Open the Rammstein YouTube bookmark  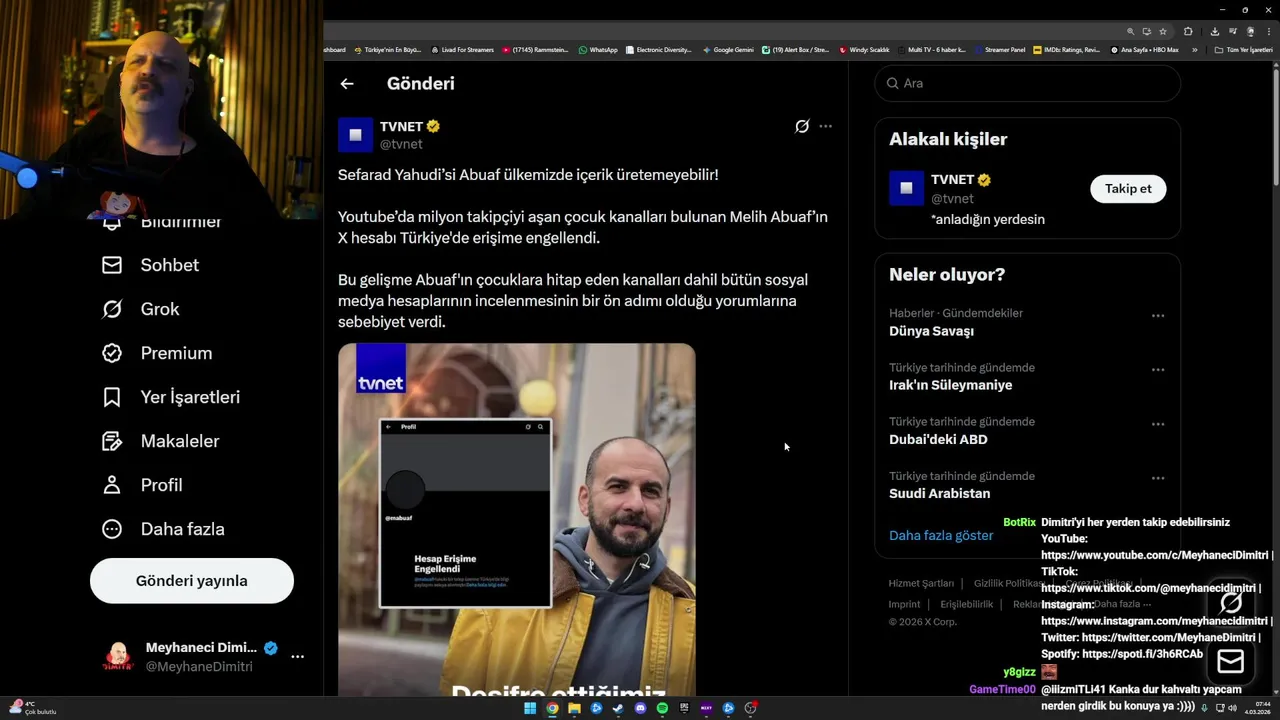(x=535, y=50)
